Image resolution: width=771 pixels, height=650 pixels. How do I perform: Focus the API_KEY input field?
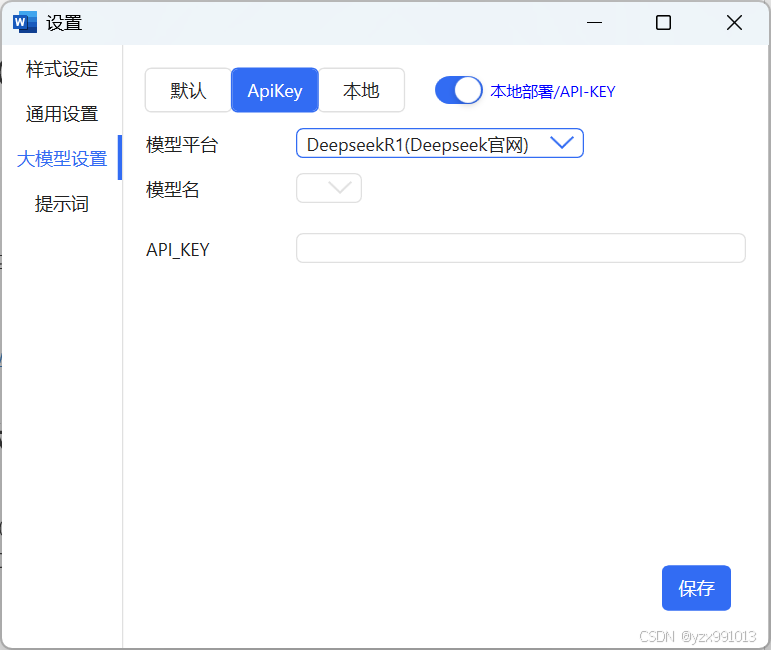pyautogui.click(x=521, y=248)
